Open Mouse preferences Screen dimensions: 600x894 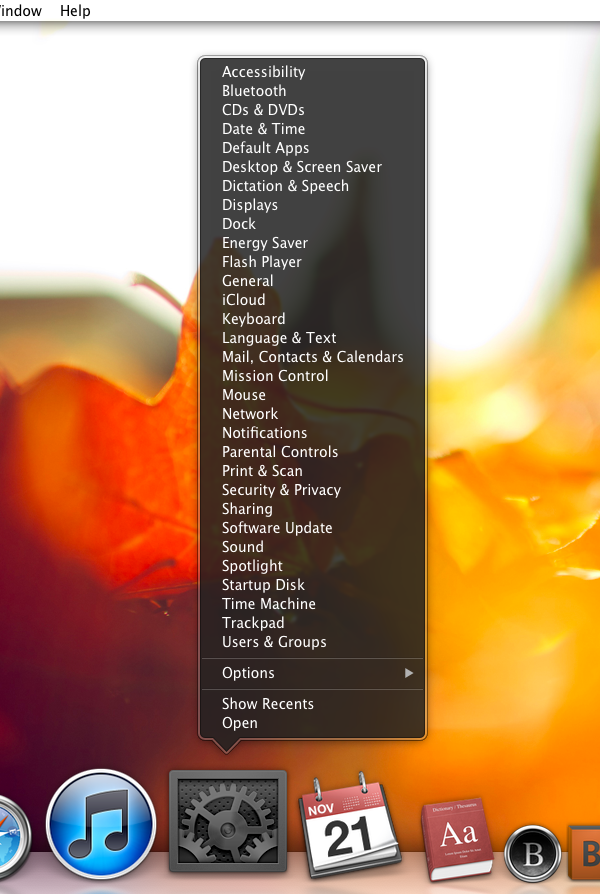[x=244, y=395]
